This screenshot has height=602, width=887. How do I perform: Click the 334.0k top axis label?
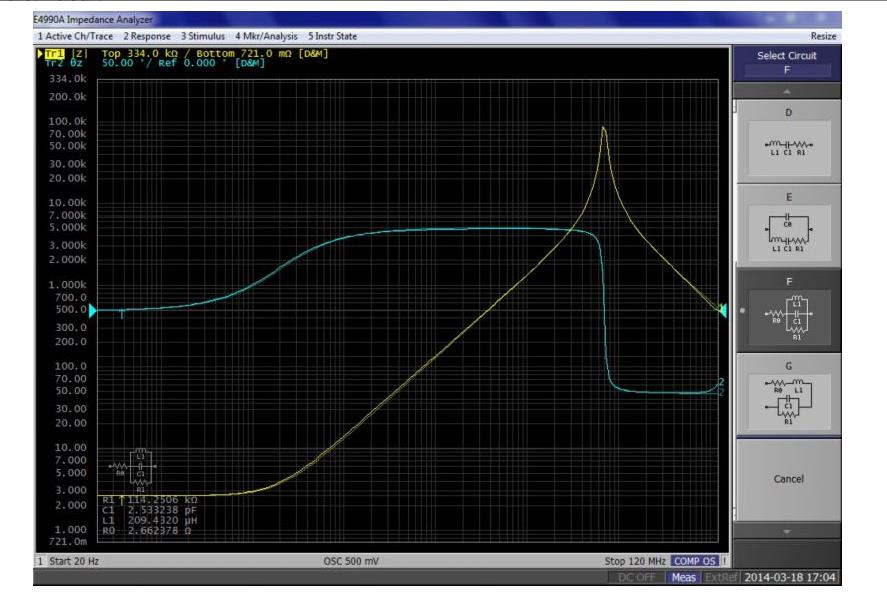(68, 79)
